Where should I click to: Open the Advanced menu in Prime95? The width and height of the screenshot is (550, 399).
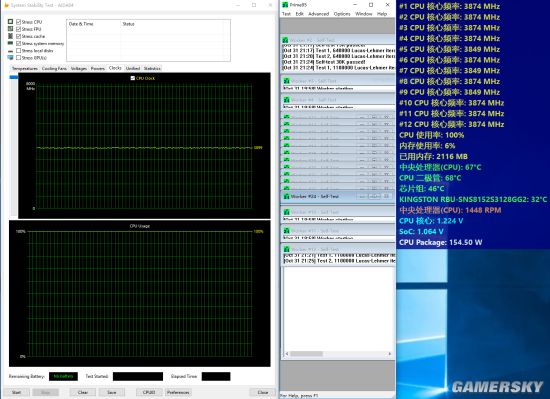point(318,14)
